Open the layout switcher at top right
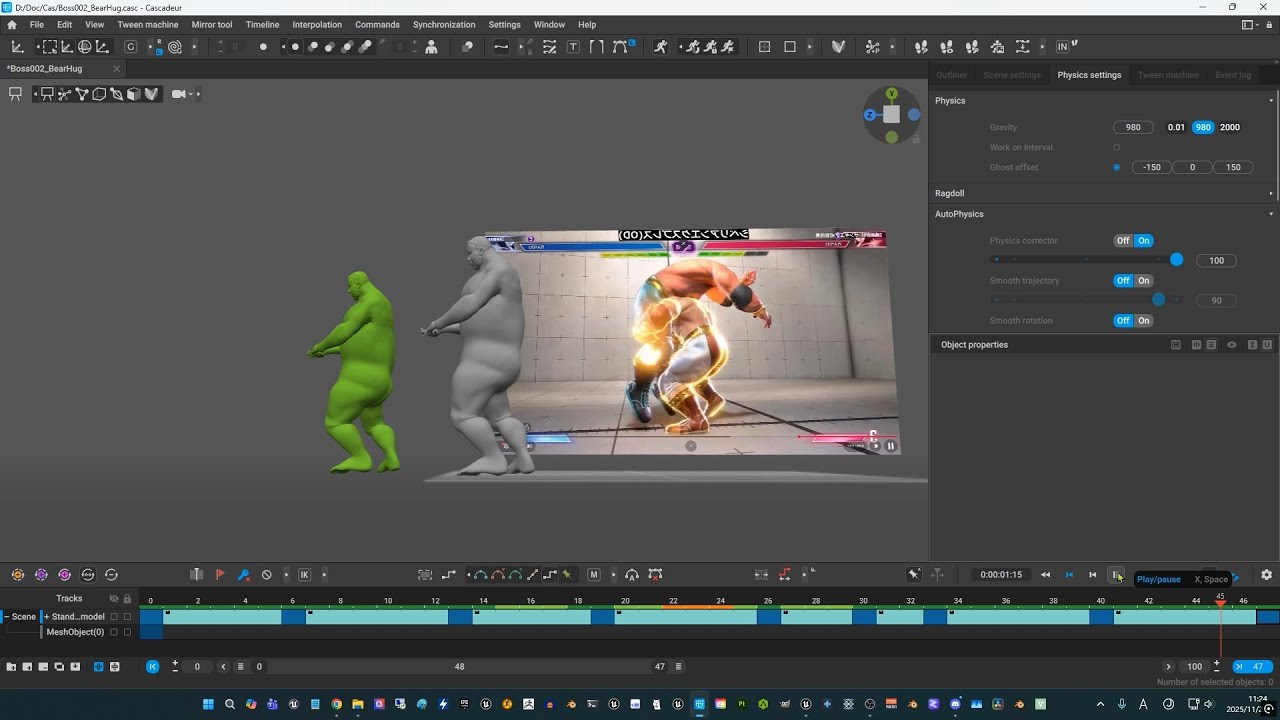Screen dimensions: 1280x720 click(1248, 25)
